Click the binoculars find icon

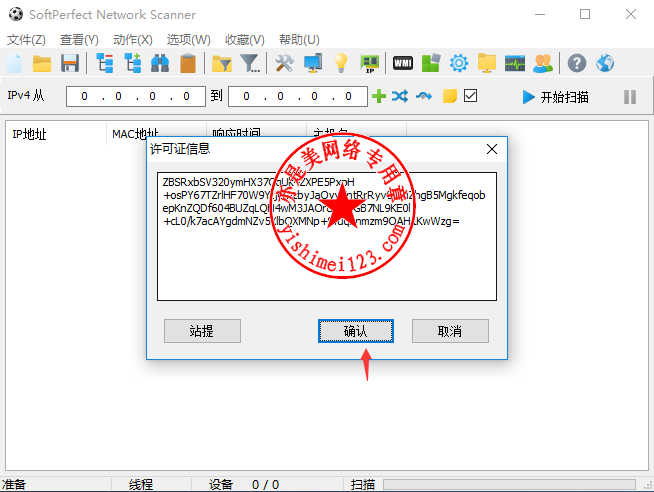click(x=160, y=63)
